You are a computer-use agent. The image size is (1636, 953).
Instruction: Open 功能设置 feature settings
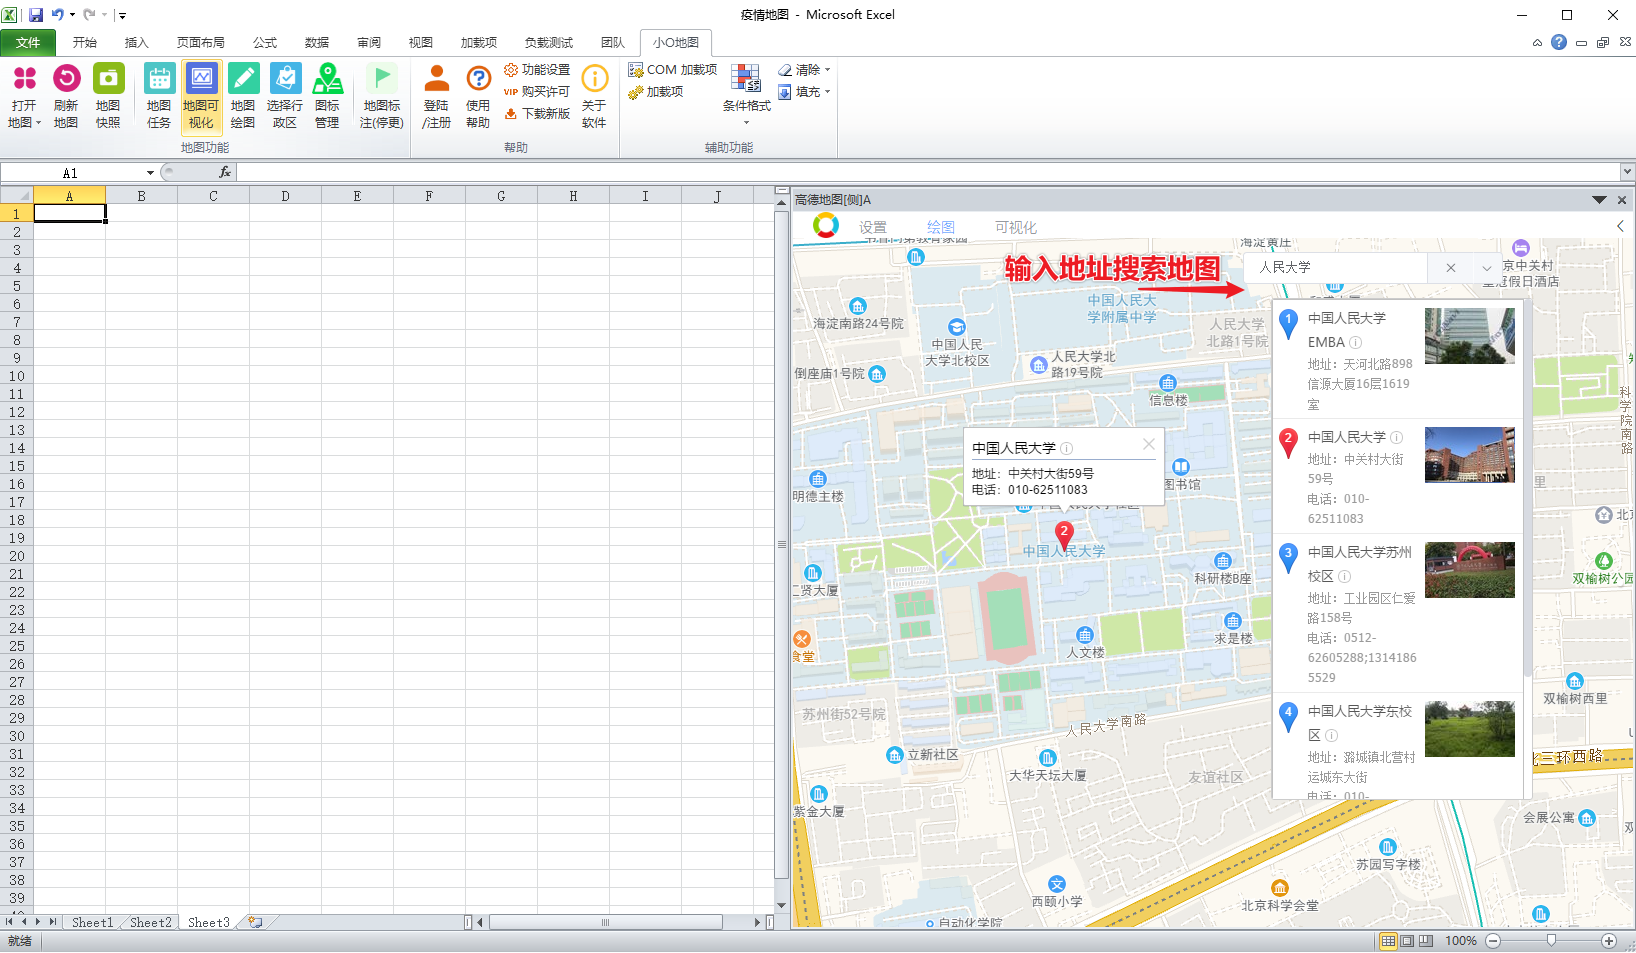[537, 70]
